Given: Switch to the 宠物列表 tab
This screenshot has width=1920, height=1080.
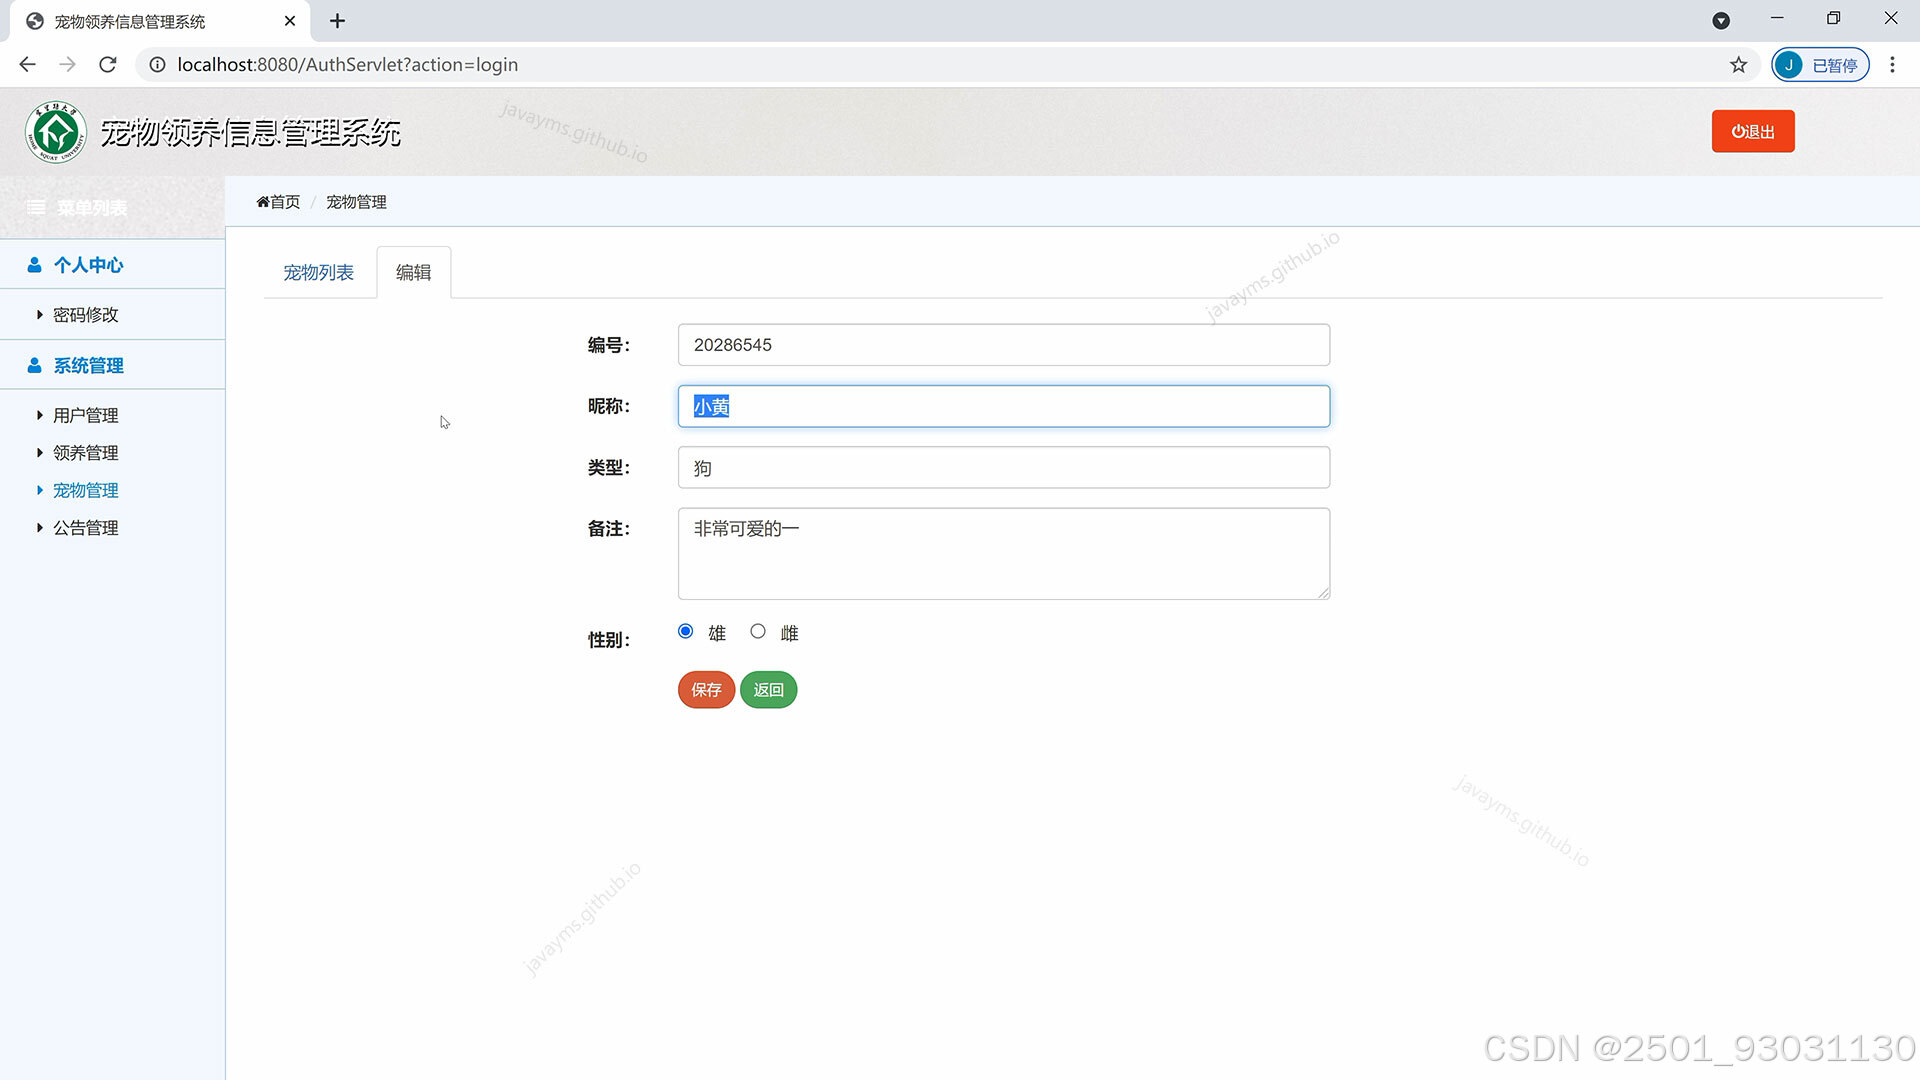Looking at the screenshot, I should tap(318, 272).
